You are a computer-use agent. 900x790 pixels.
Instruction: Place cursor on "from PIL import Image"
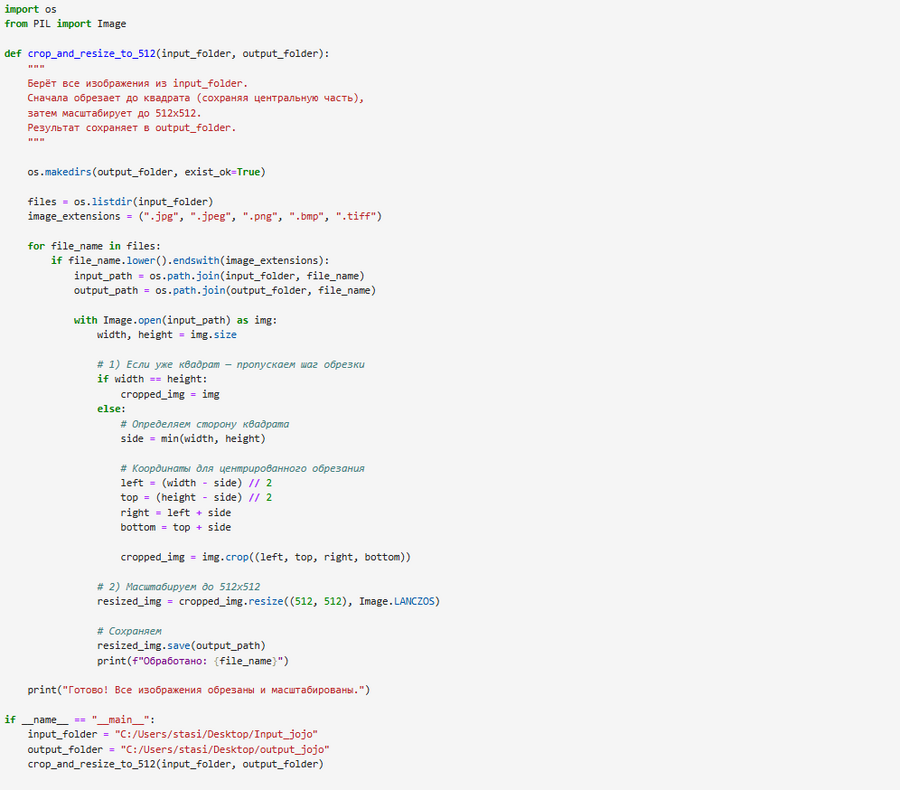(65, 24)
